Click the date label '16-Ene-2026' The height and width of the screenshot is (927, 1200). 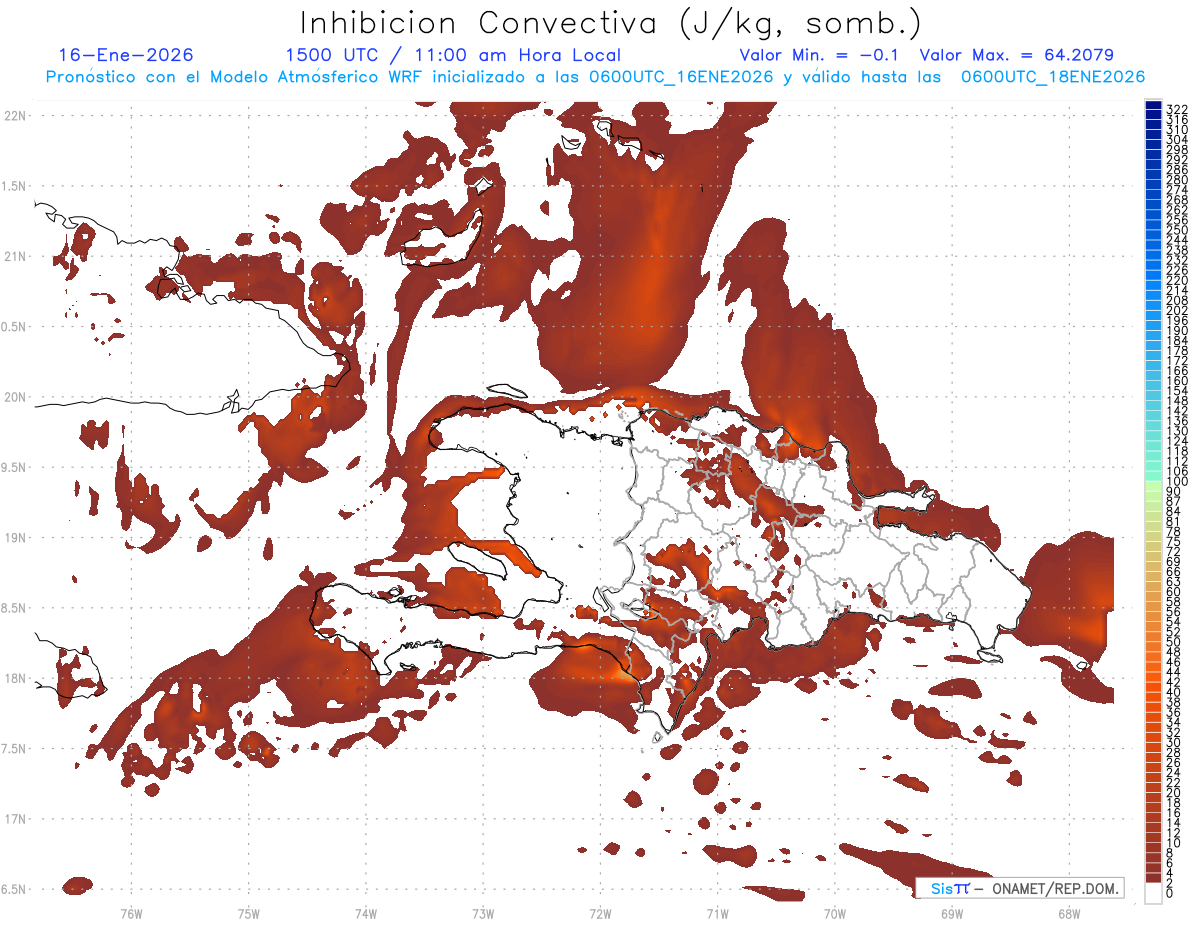[126, 55]
